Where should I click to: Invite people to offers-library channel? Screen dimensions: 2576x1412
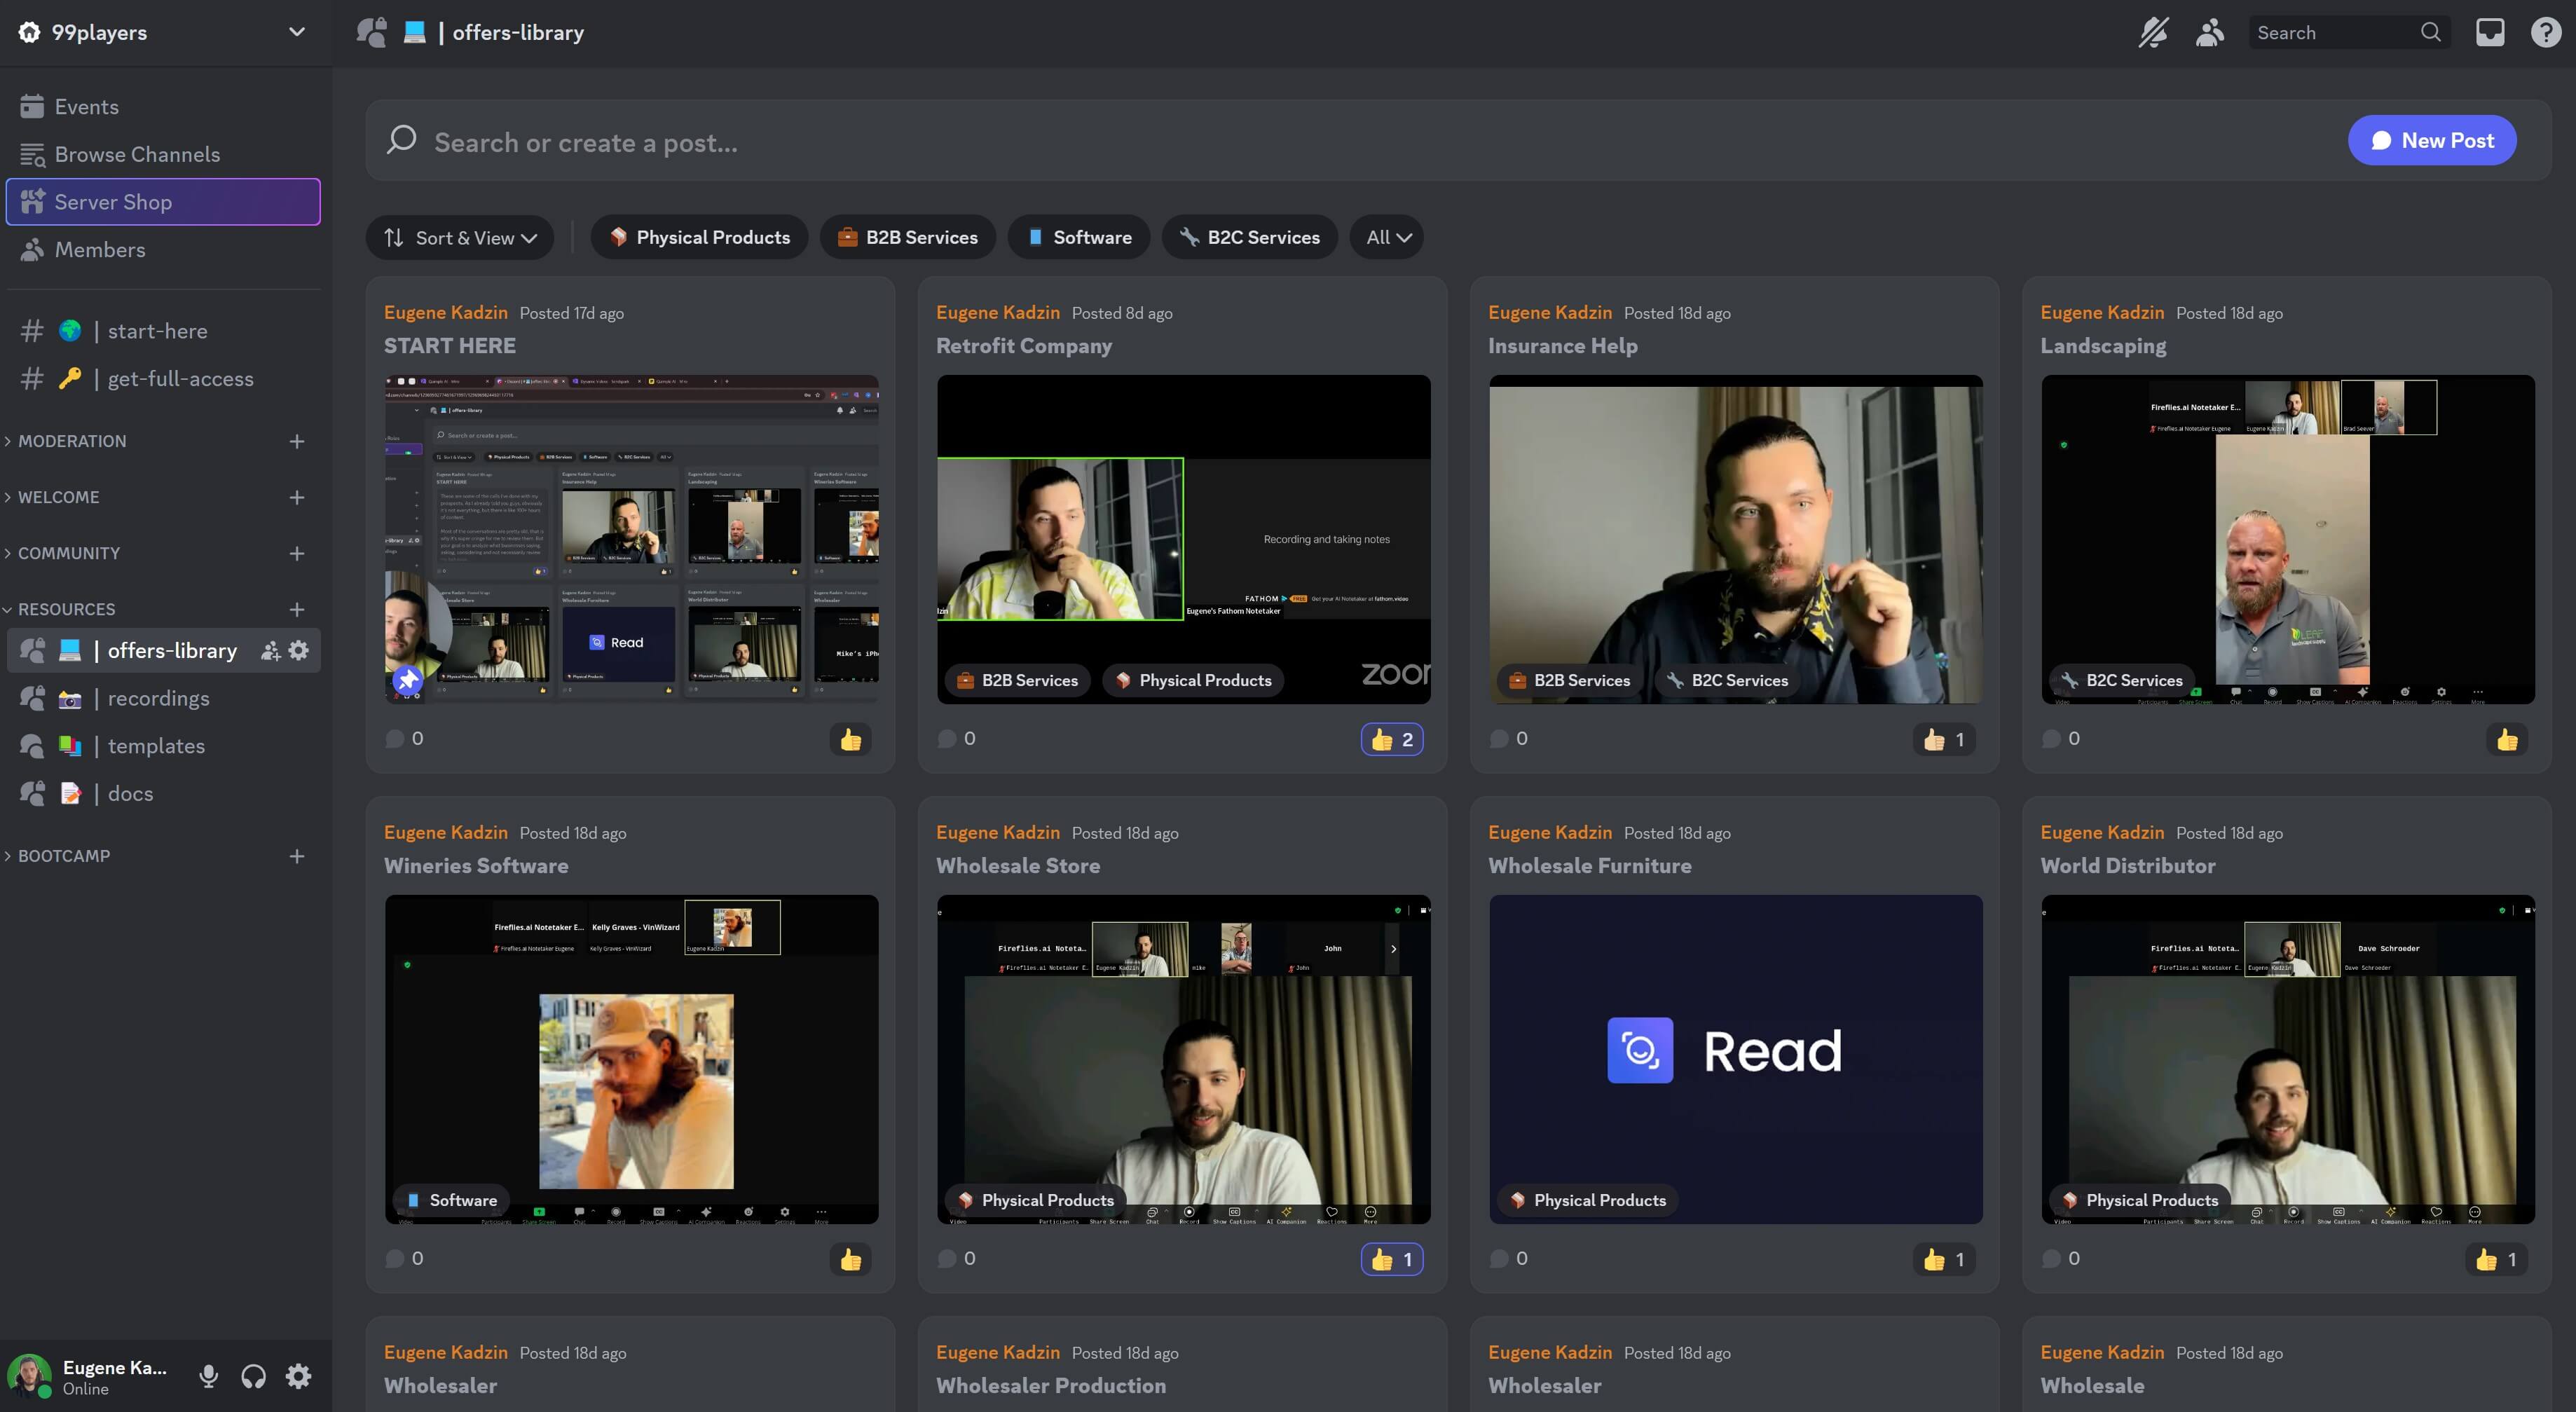click(x=270, y=650)
